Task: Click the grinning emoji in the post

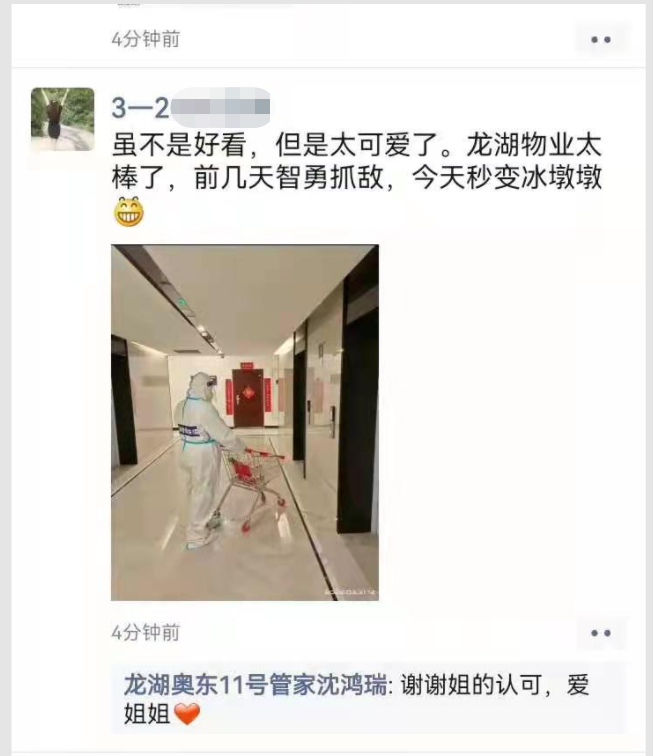Action: pyautogui.click(x=129, y=212)
